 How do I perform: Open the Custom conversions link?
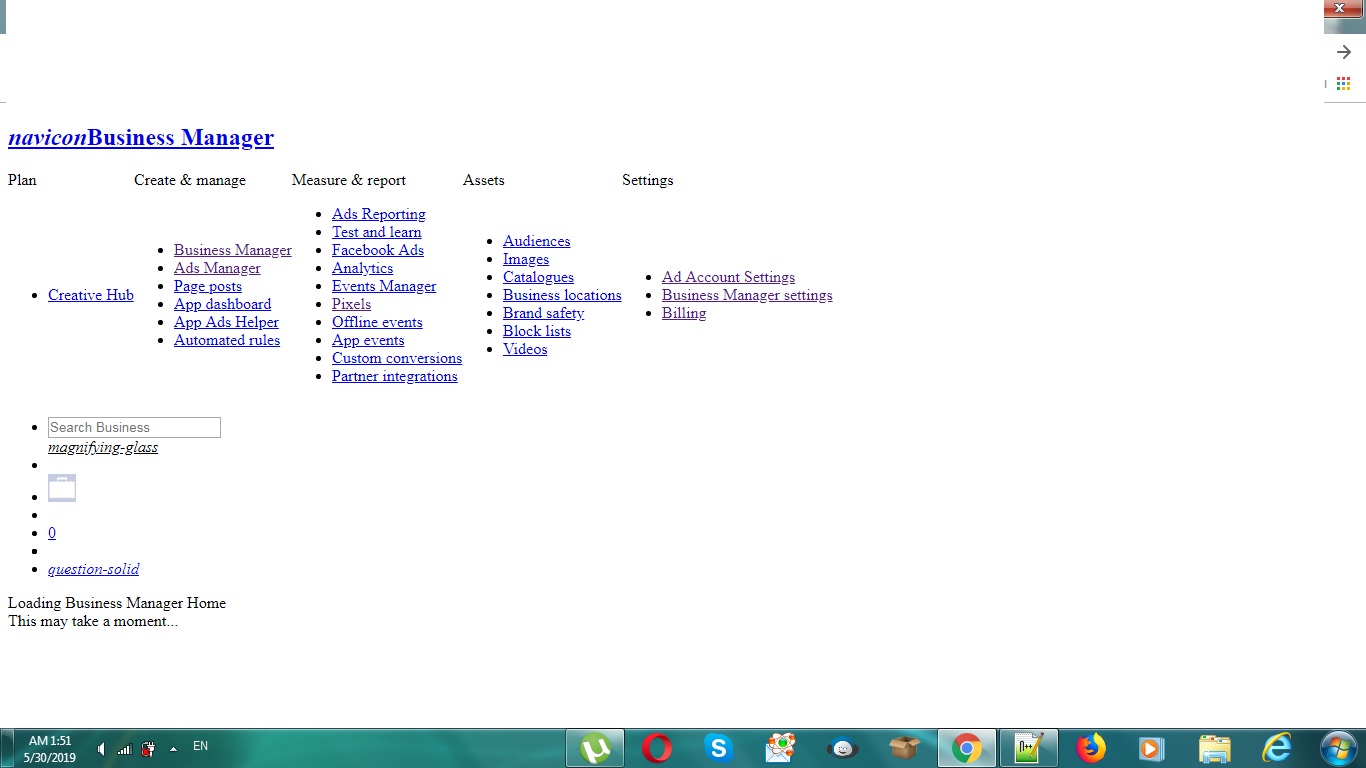tap(397, 358)
